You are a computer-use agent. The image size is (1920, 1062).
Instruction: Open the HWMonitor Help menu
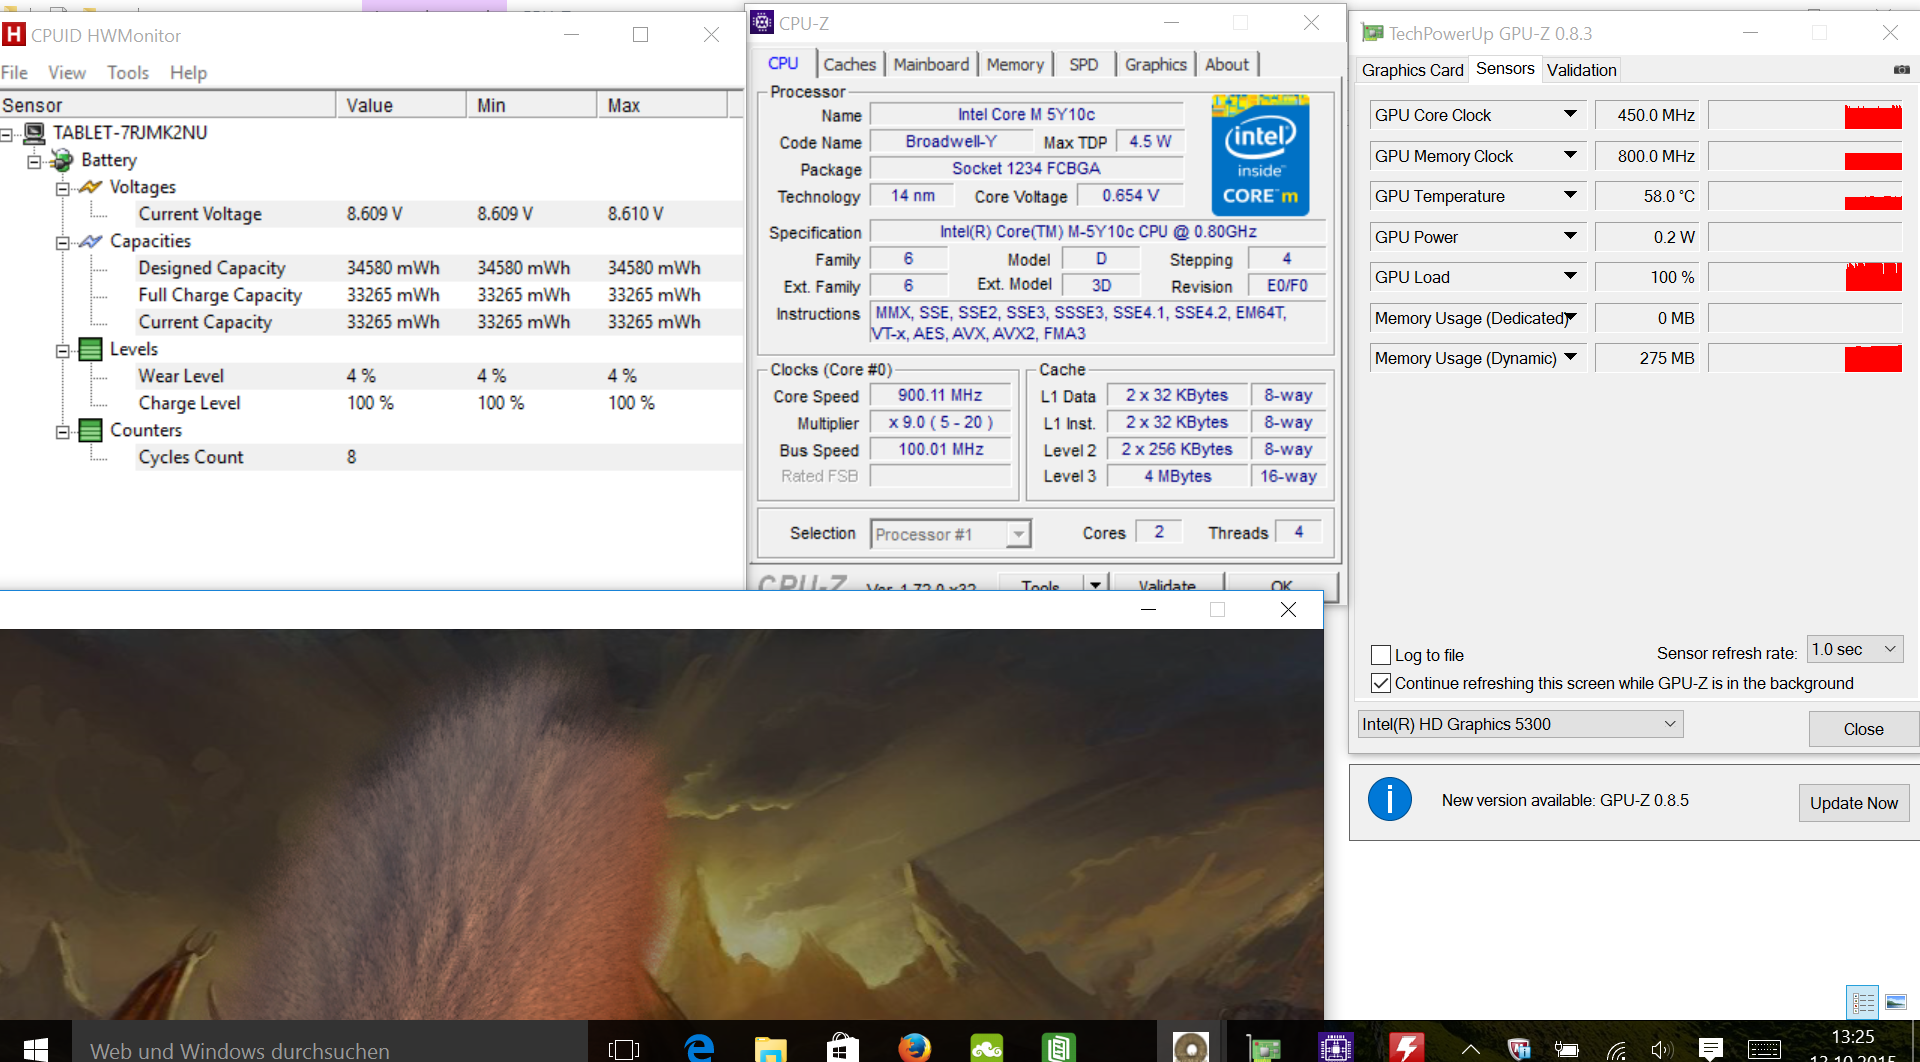pos(188,72)
